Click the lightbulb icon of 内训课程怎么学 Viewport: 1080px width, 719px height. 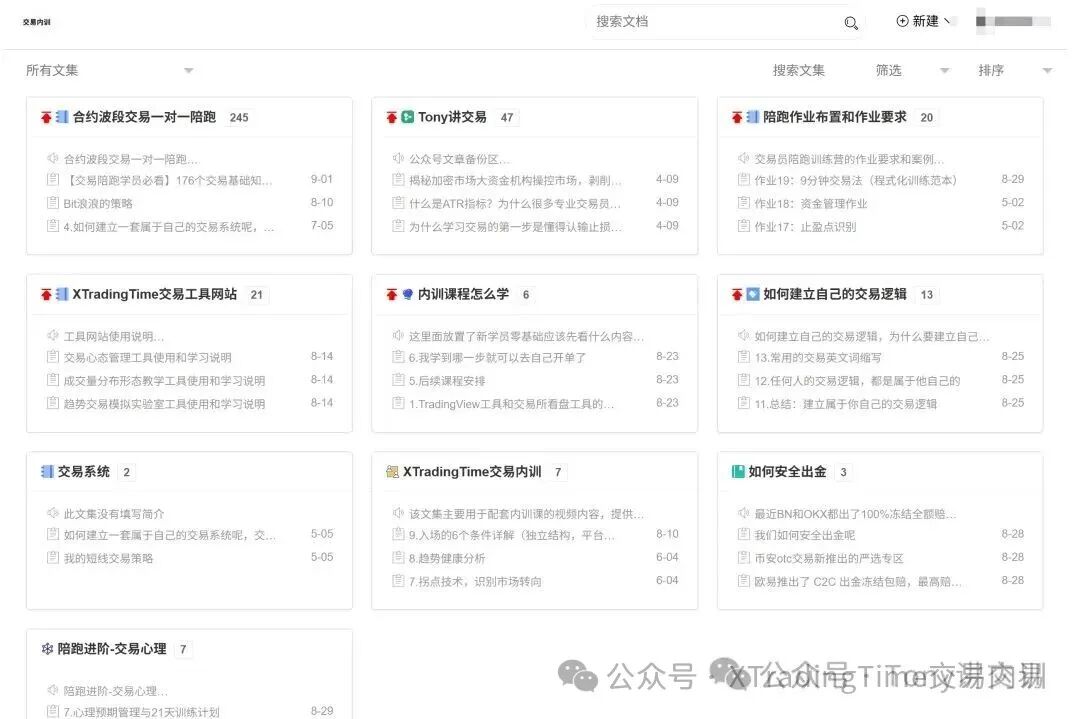click(408, 295)
